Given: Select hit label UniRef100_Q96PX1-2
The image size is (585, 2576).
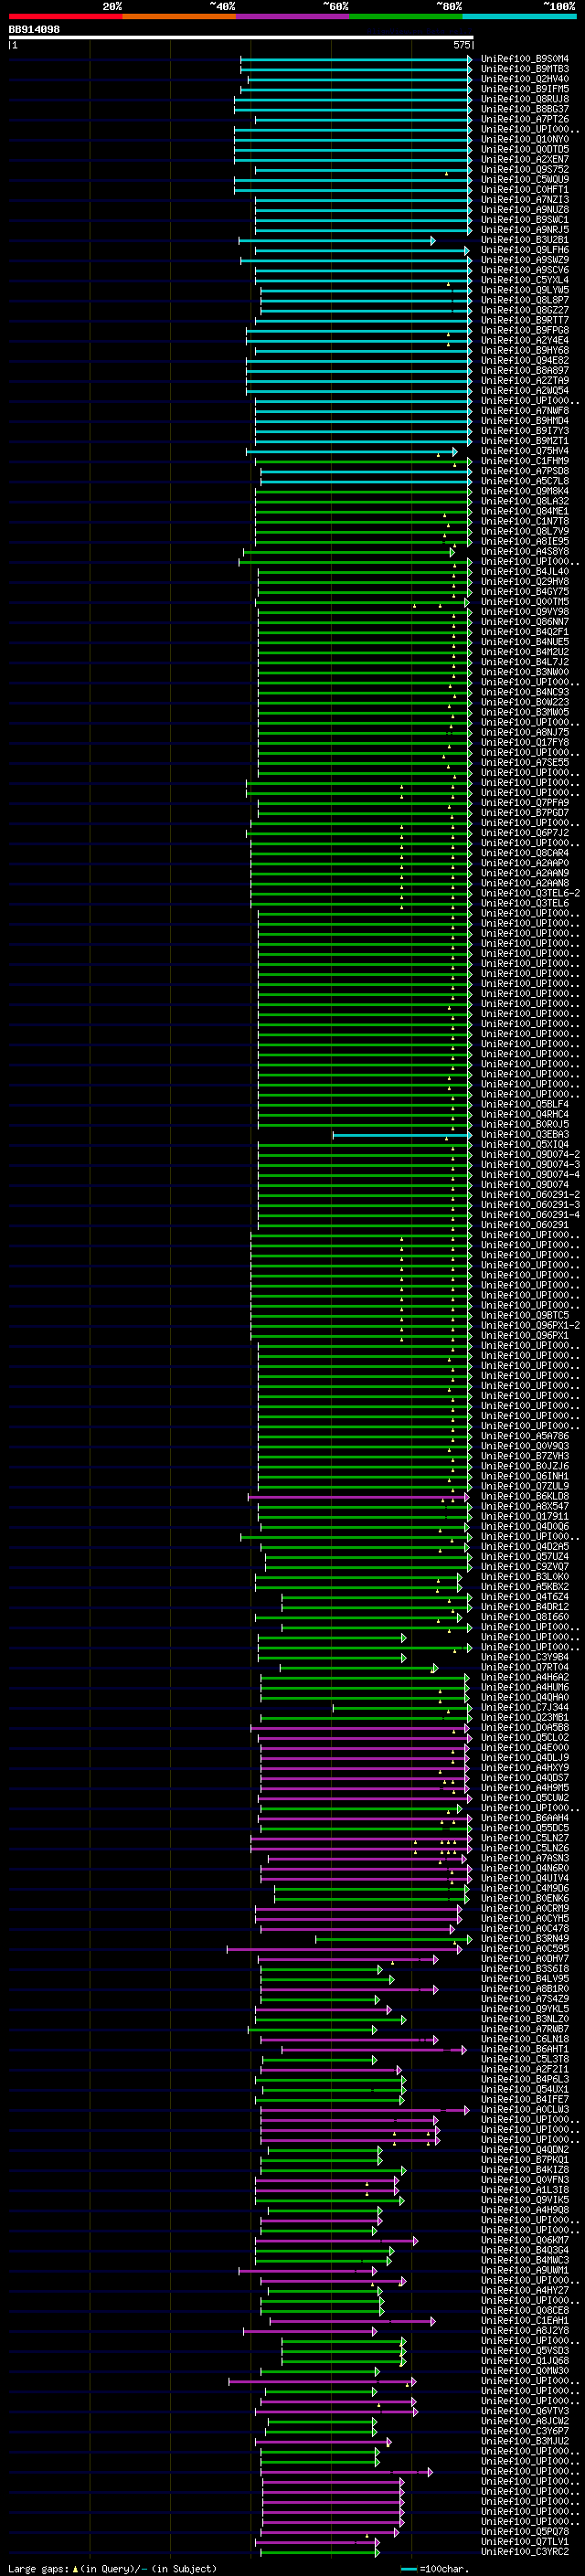Looking at the screenshot, I should pos(530,1325).
